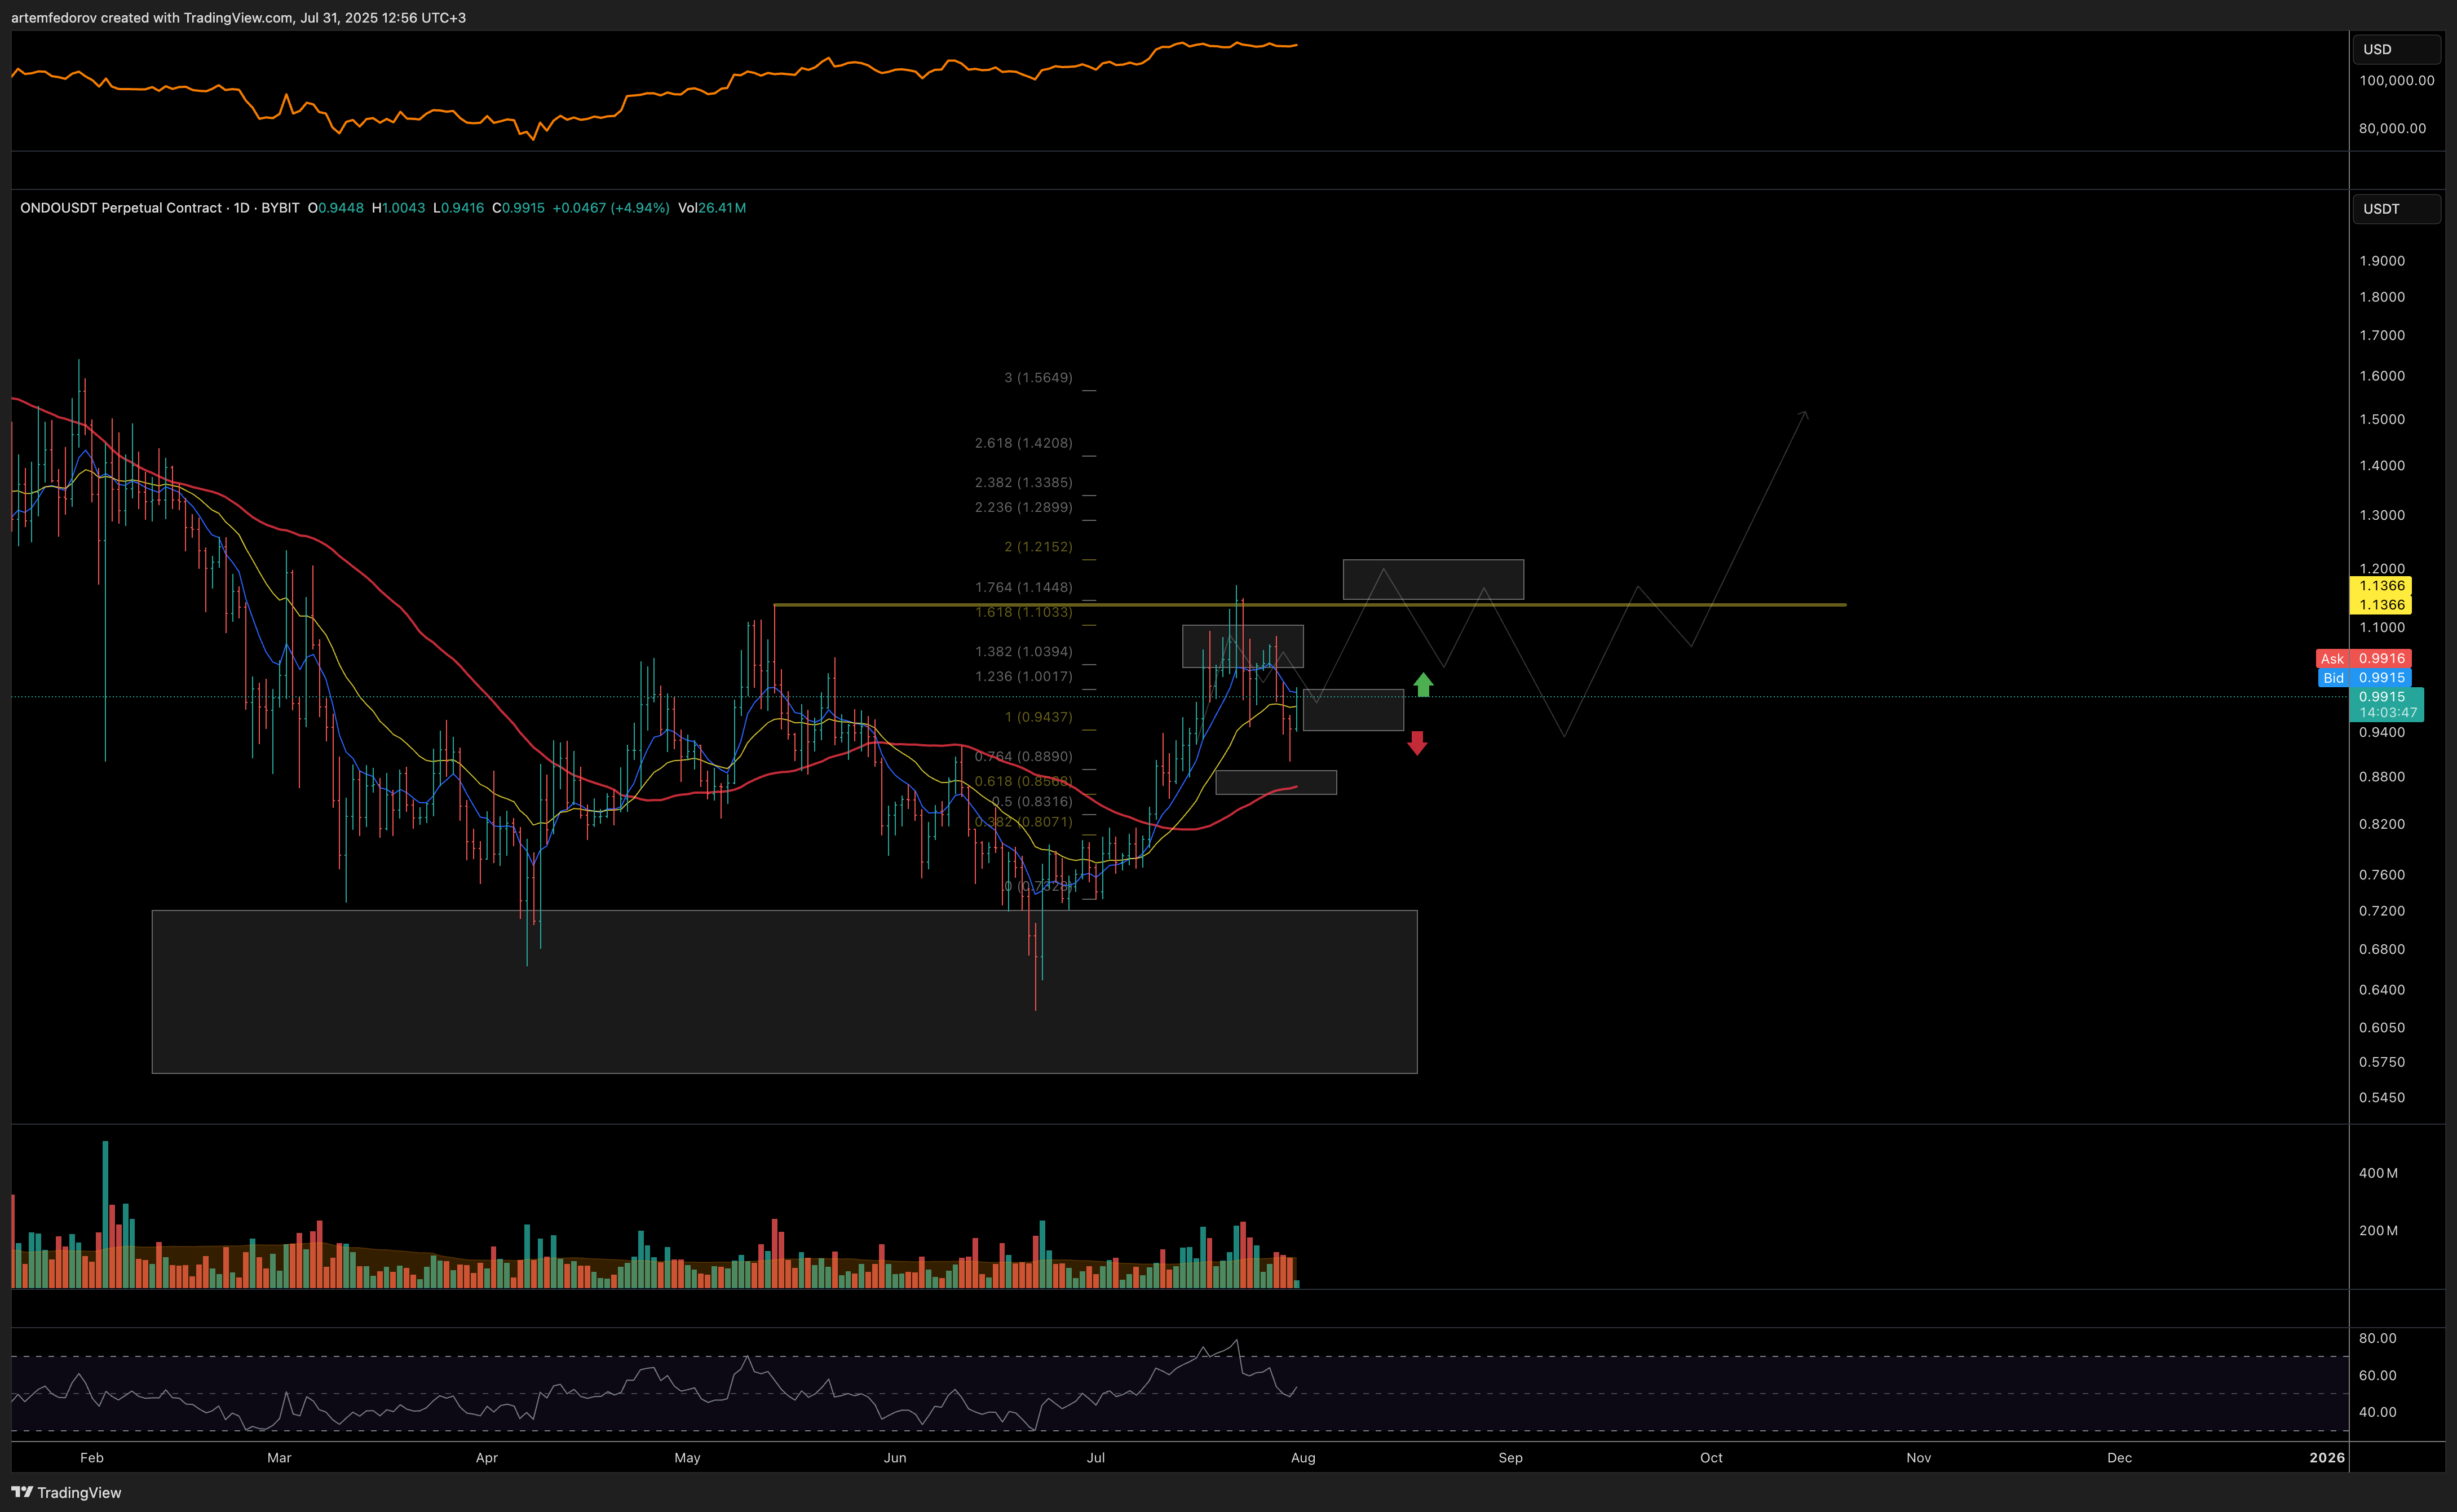Click the Oct label on time axis
The height and width of the screenshot is (1512, 2457).
click(1711, 1457)
